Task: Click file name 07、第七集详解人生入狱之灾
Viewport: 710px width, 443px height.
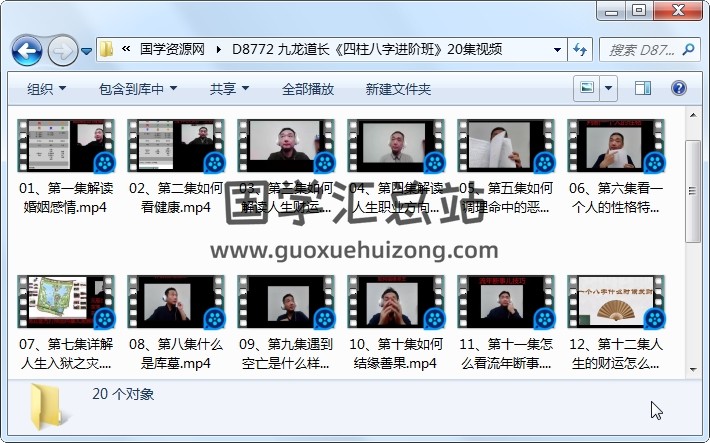Action: [66, 354]
